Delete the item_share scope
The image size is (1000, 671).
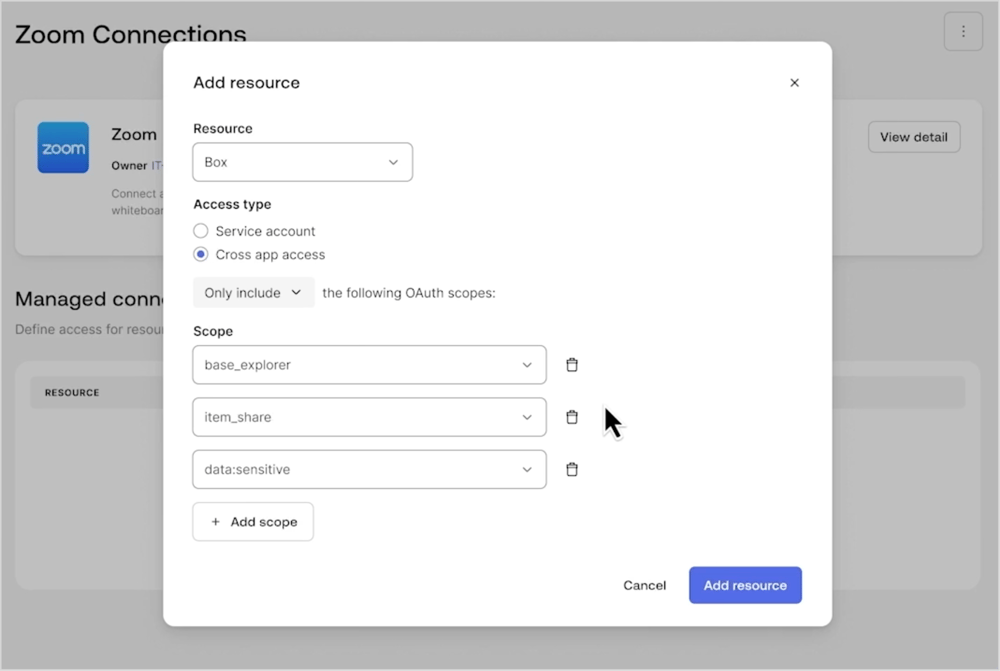point(571,417)
